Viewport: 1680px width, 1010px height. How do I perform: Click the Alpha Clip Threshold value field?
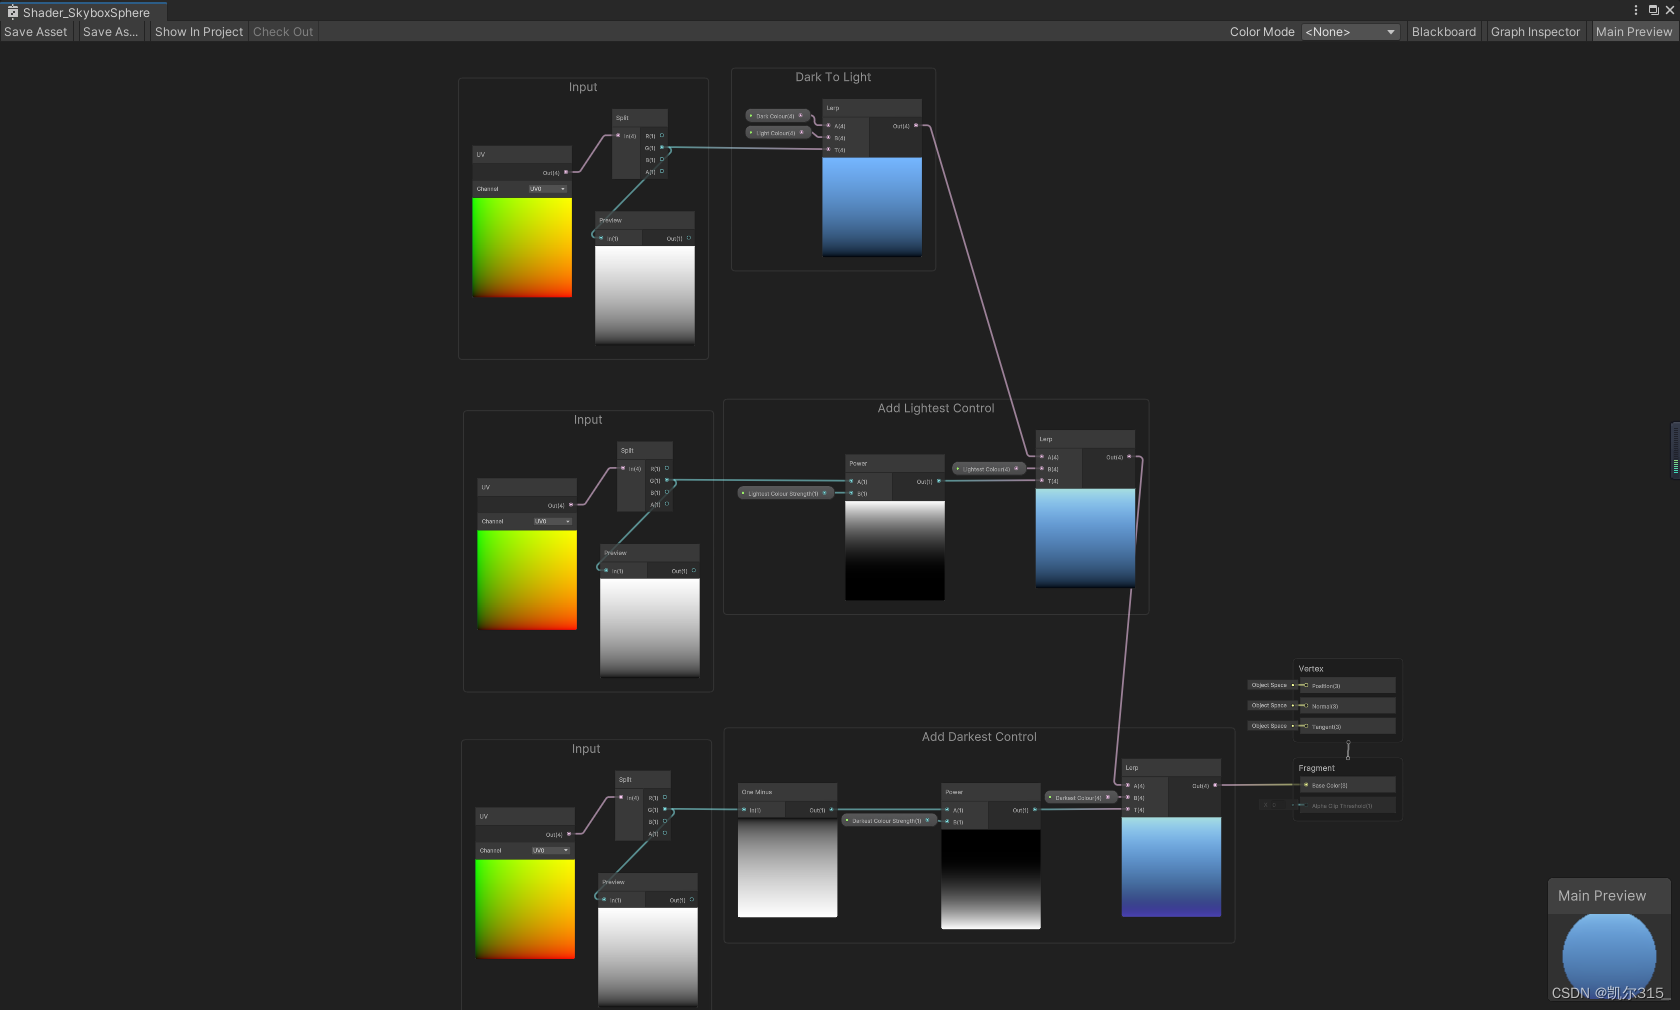click(x=1278, y=805)
